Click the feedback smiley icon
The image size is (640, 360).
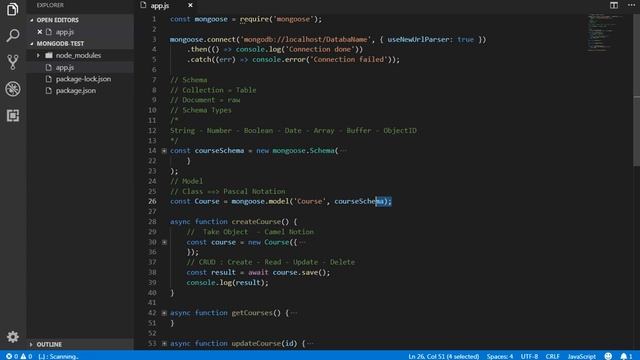tap(608, 356)
